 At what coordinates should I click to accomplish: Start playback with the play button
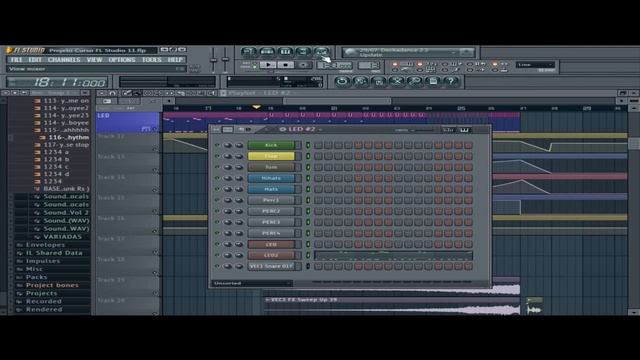click(268, 65)
